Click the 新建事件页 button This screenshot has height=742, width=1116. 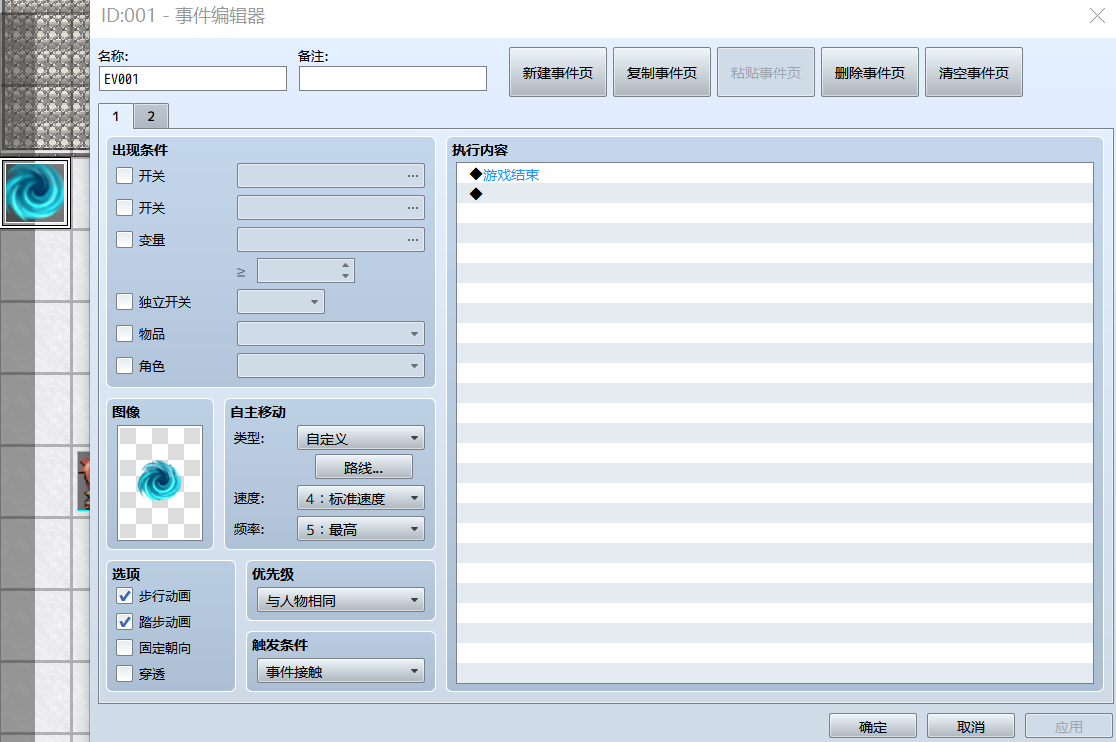point(558,72)
